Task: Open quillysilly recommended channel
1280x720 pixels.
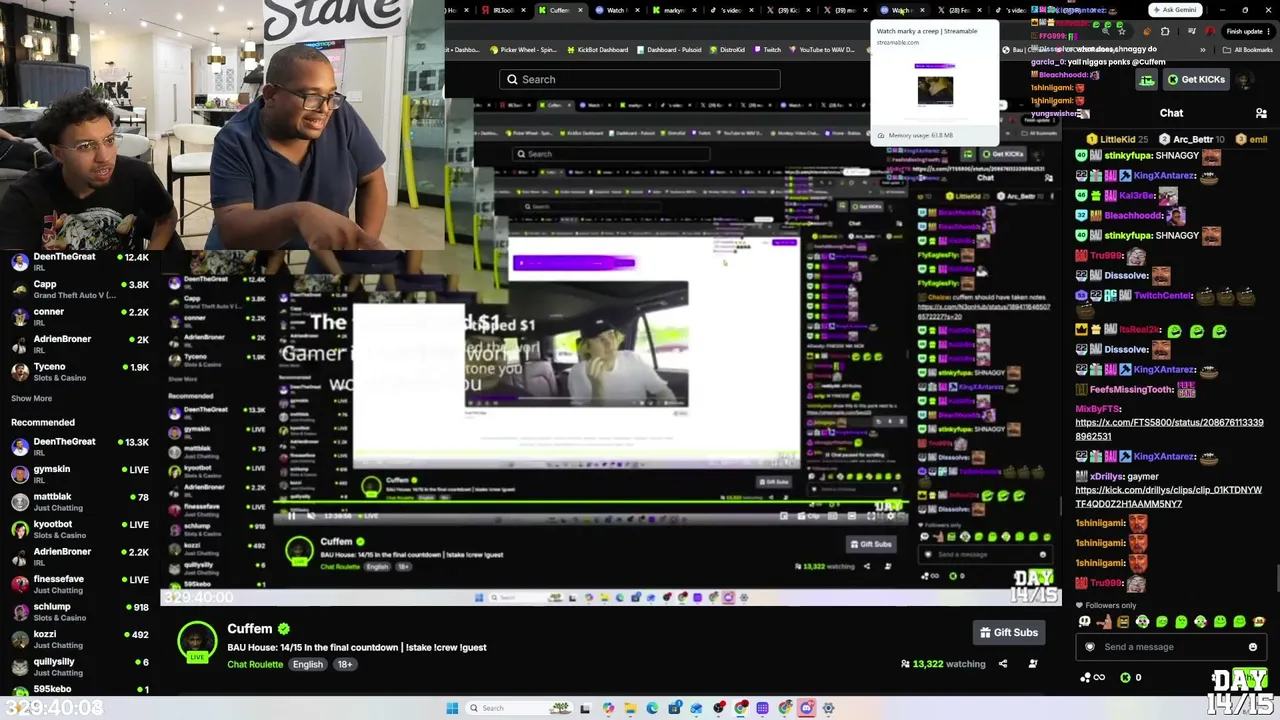Action: 80,666
